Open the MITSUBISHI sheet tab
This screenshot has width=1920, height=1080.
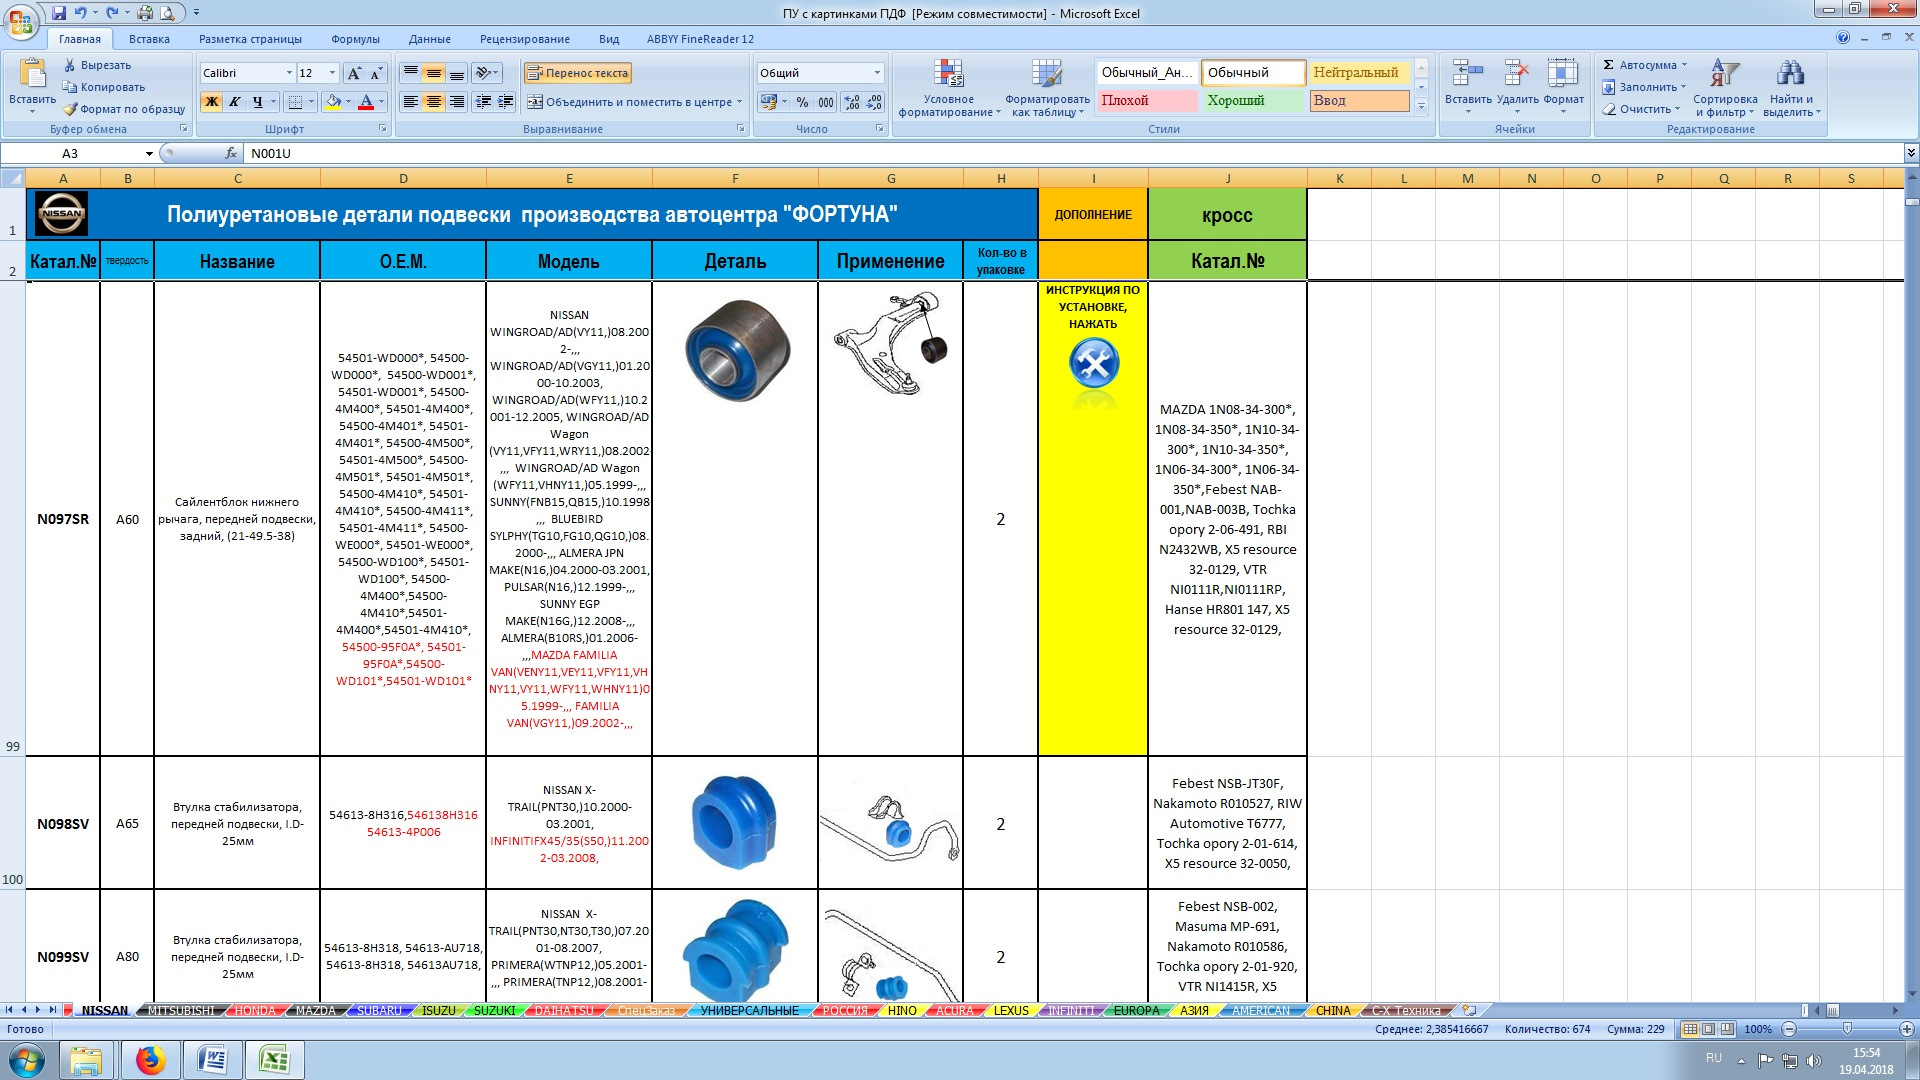pos(181,1011)
